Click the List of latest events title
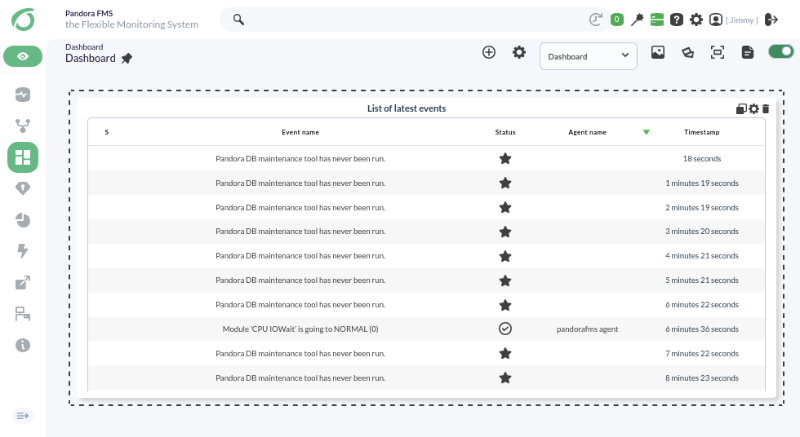The image size is (800, 437). click(407, 108)
